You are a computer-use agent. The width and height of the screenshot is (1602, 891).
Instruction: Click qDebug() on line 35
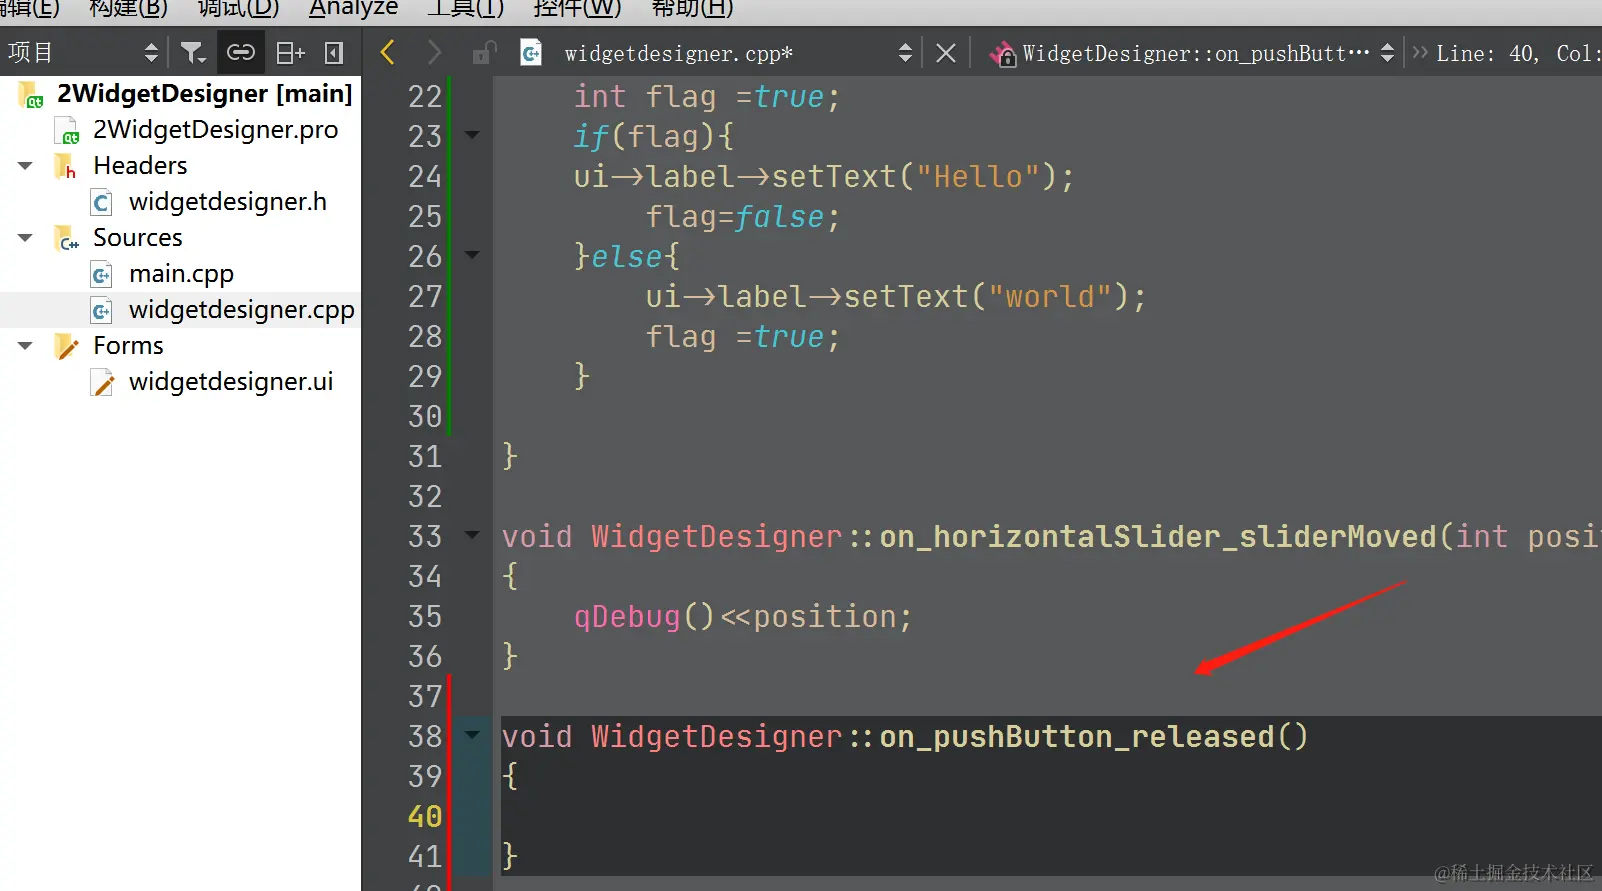pos(644,617)
